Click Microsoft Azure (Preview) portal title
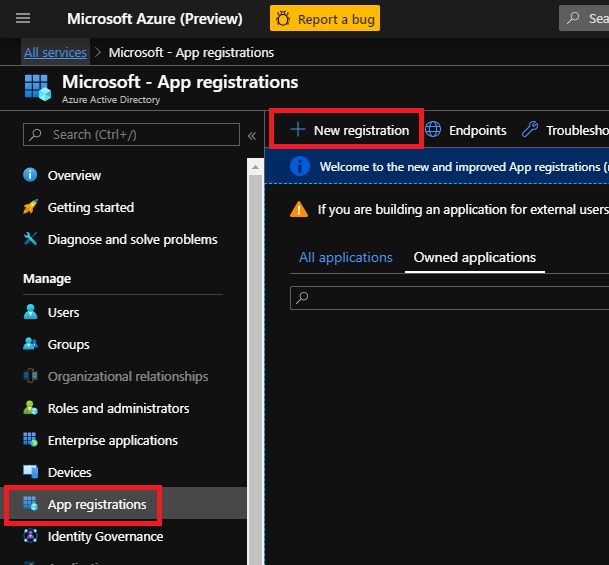609x565 pixels. point(155,19)
